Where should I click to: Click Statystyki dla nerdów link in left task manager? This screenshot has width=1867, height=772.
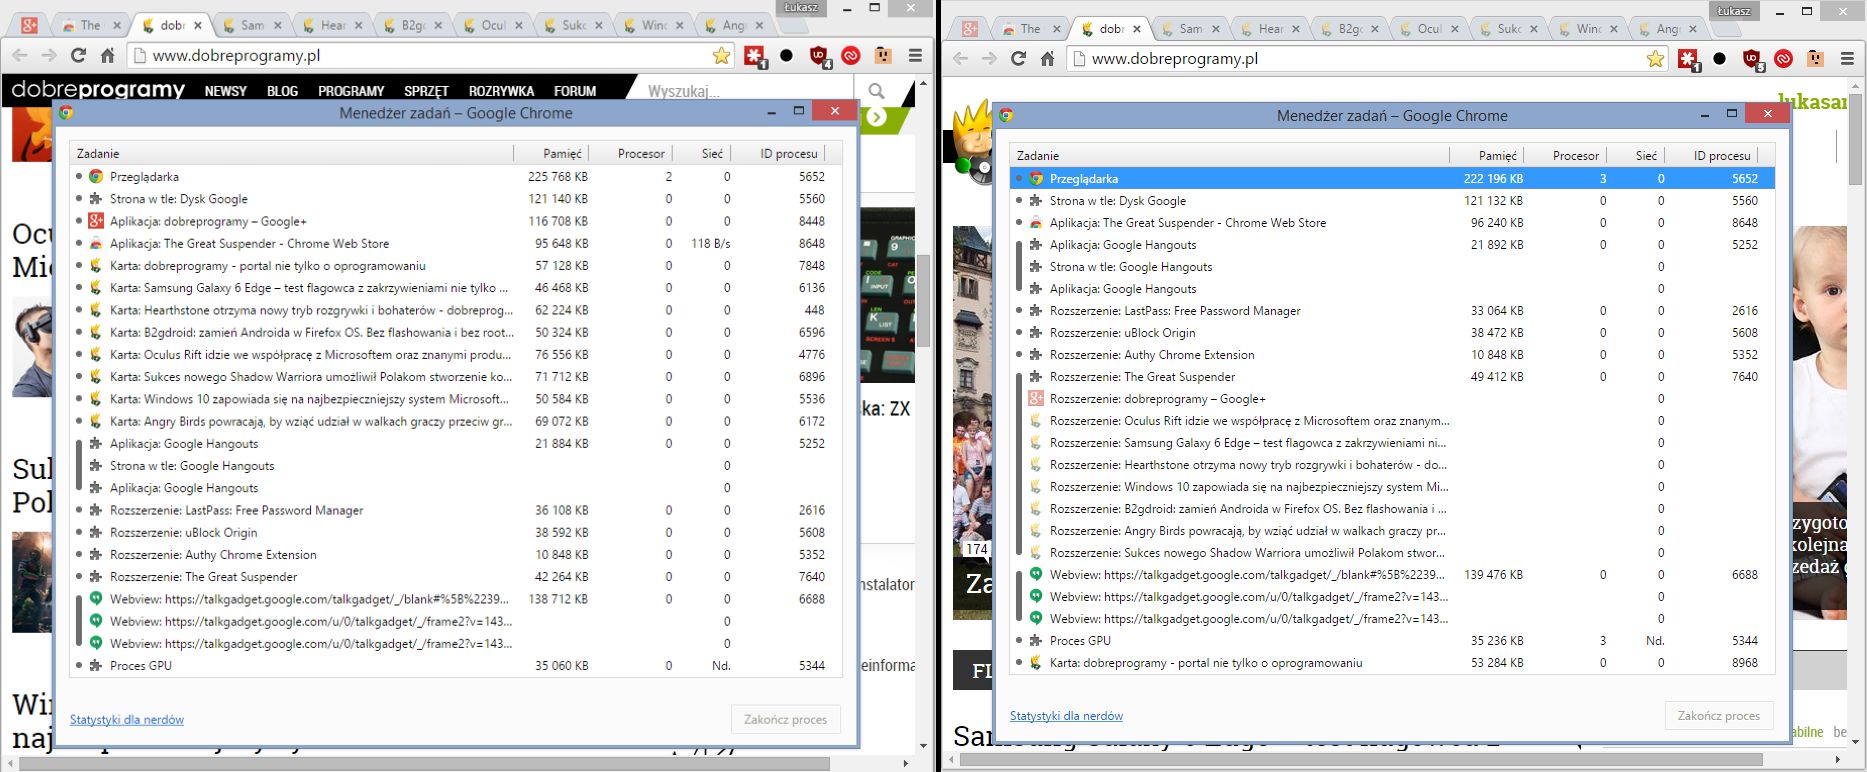127,719
